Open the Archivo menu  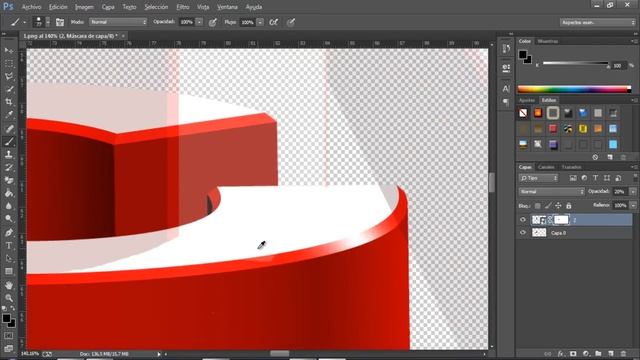[x=31, y=7]
